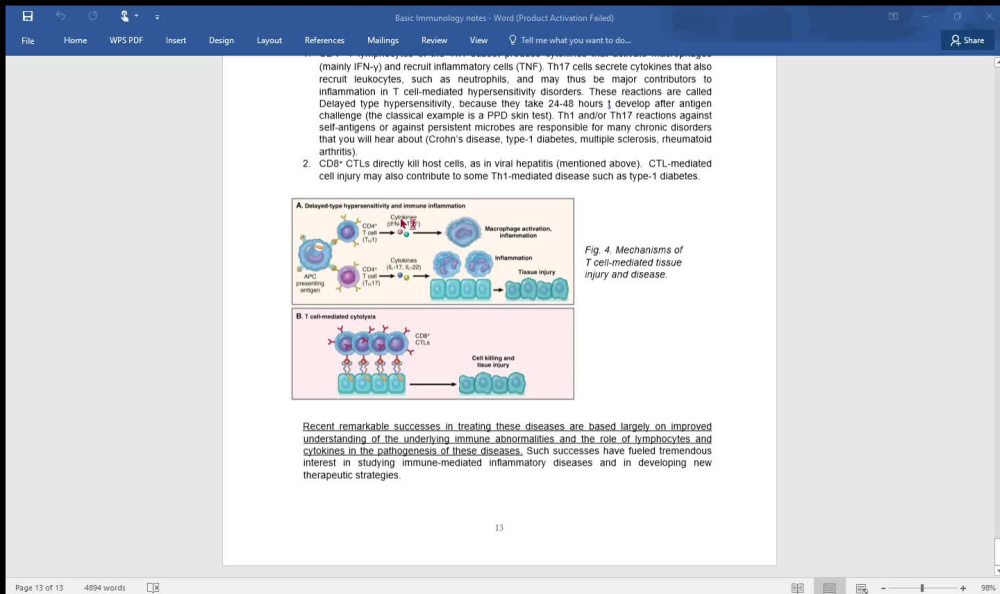Open the File menu tab
The image size is (1000, 594).
27,40
